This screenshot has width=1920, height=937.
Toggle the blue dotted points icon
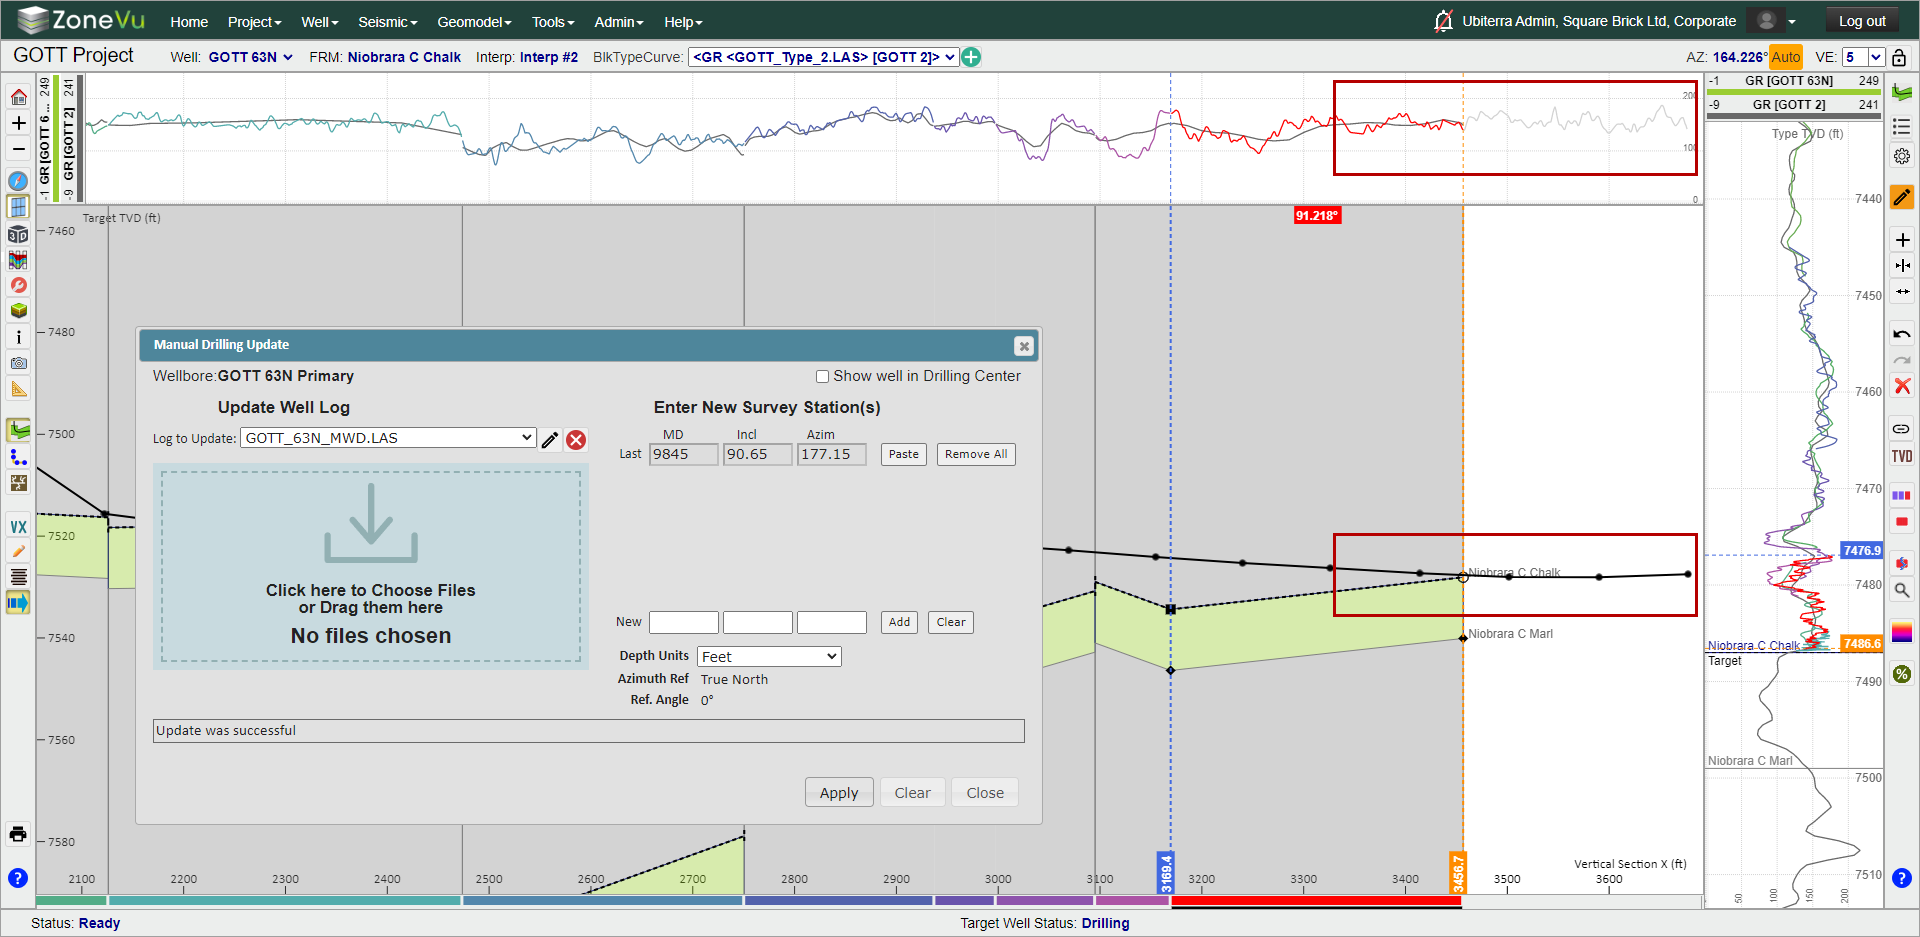(x=18, y=457)
